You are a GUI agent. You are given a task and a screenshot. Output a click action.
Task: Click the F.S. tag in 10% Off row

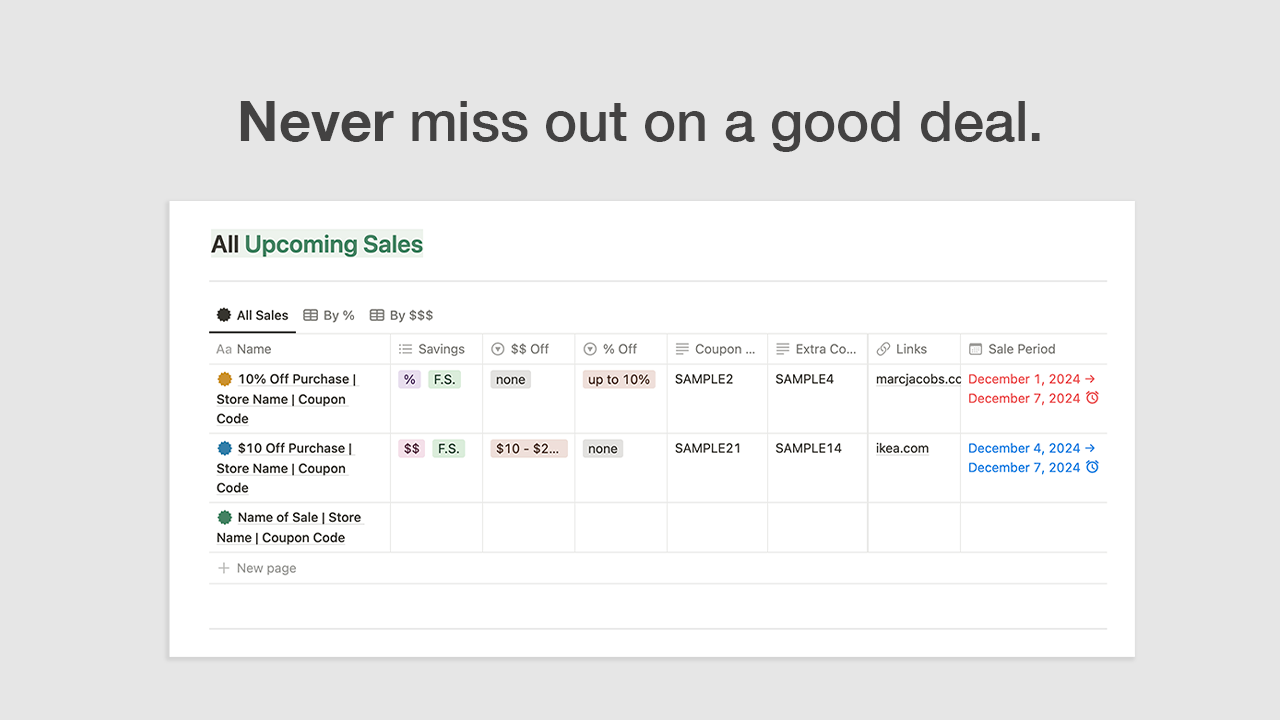pos(444,379)
